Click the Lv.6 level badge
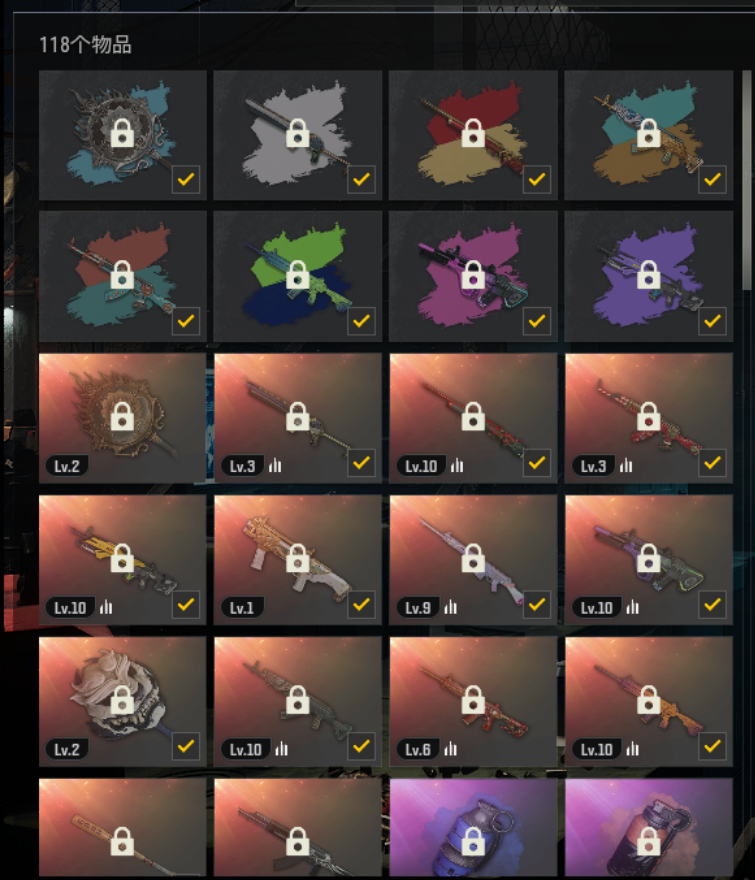This screenshot has width=755, height=880. [418, 749]
